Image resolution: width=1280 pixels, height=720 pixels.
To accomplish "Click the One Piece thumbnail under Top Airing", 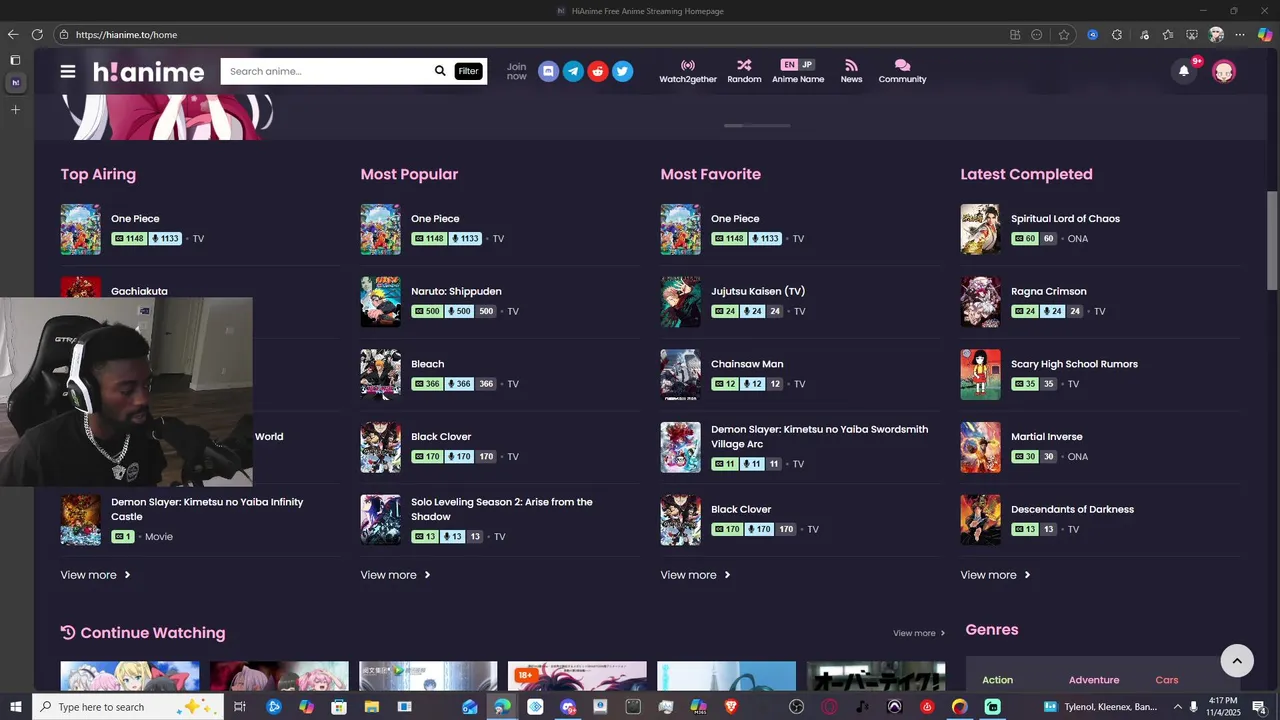I will [80, 230].
